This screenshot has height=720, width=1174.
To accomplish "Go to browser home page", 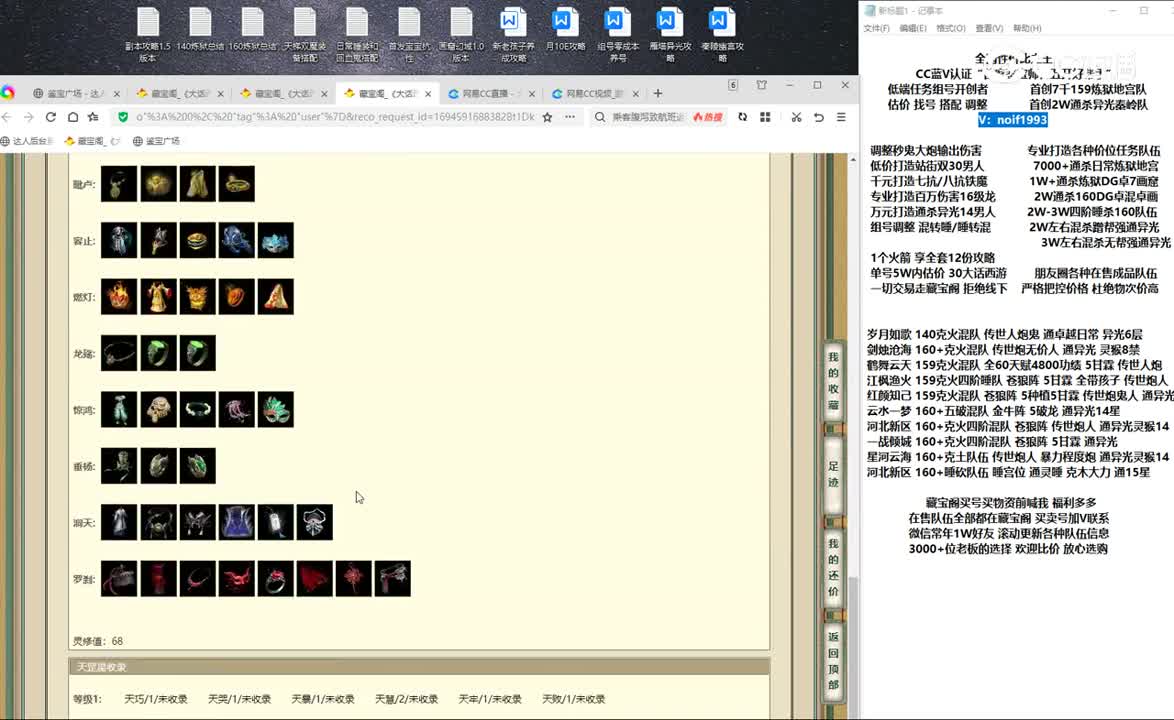I will [x=73, y=117].
